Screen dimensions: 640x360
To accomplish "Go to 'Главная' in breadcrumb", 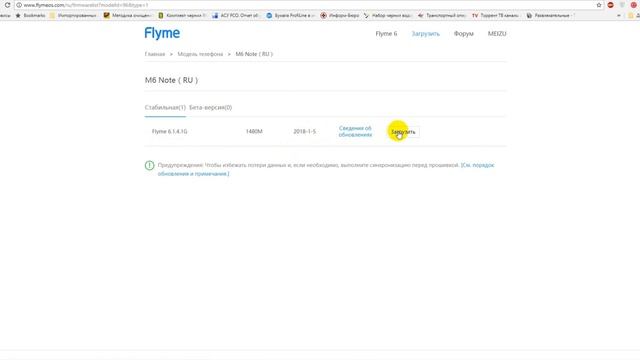I will point(155,54).
